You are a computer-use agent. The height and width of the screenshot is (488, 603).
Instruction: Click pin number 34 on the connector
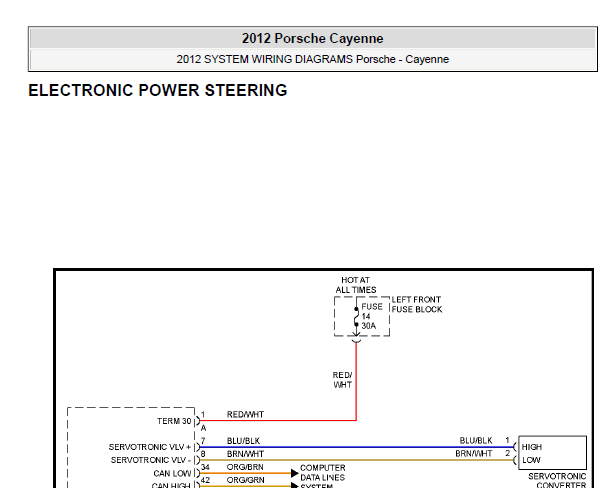coord(205,467)
